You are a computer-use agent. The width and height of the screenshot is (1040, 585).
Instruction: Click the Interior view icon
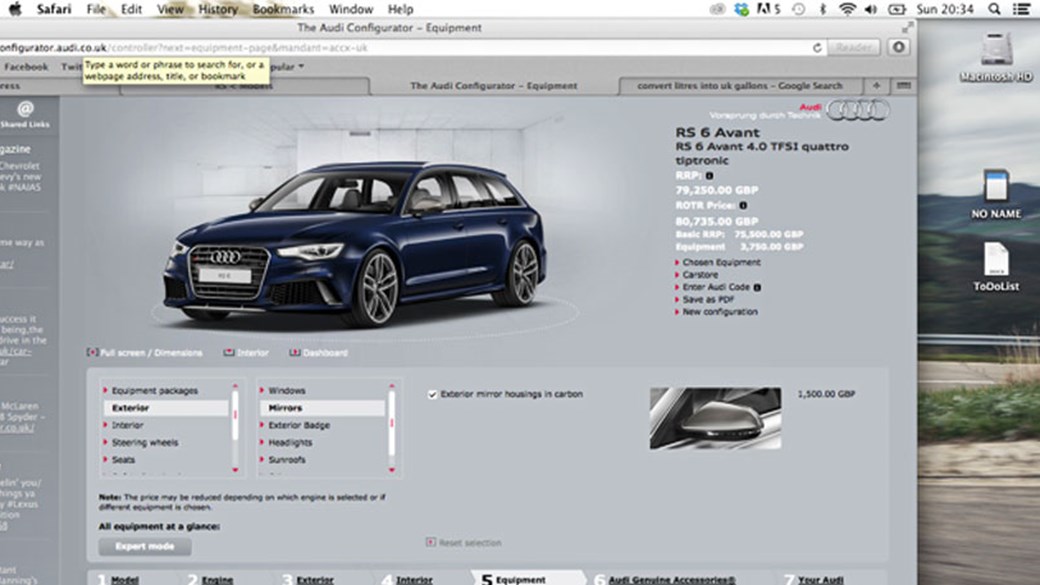[x=229, y=352]
